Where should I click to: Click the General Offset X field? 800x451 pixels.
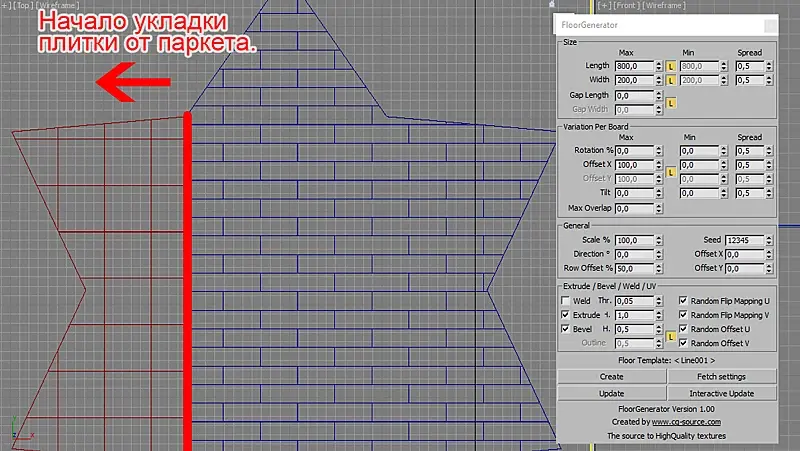pyautogui.click(x=744, y=255)
